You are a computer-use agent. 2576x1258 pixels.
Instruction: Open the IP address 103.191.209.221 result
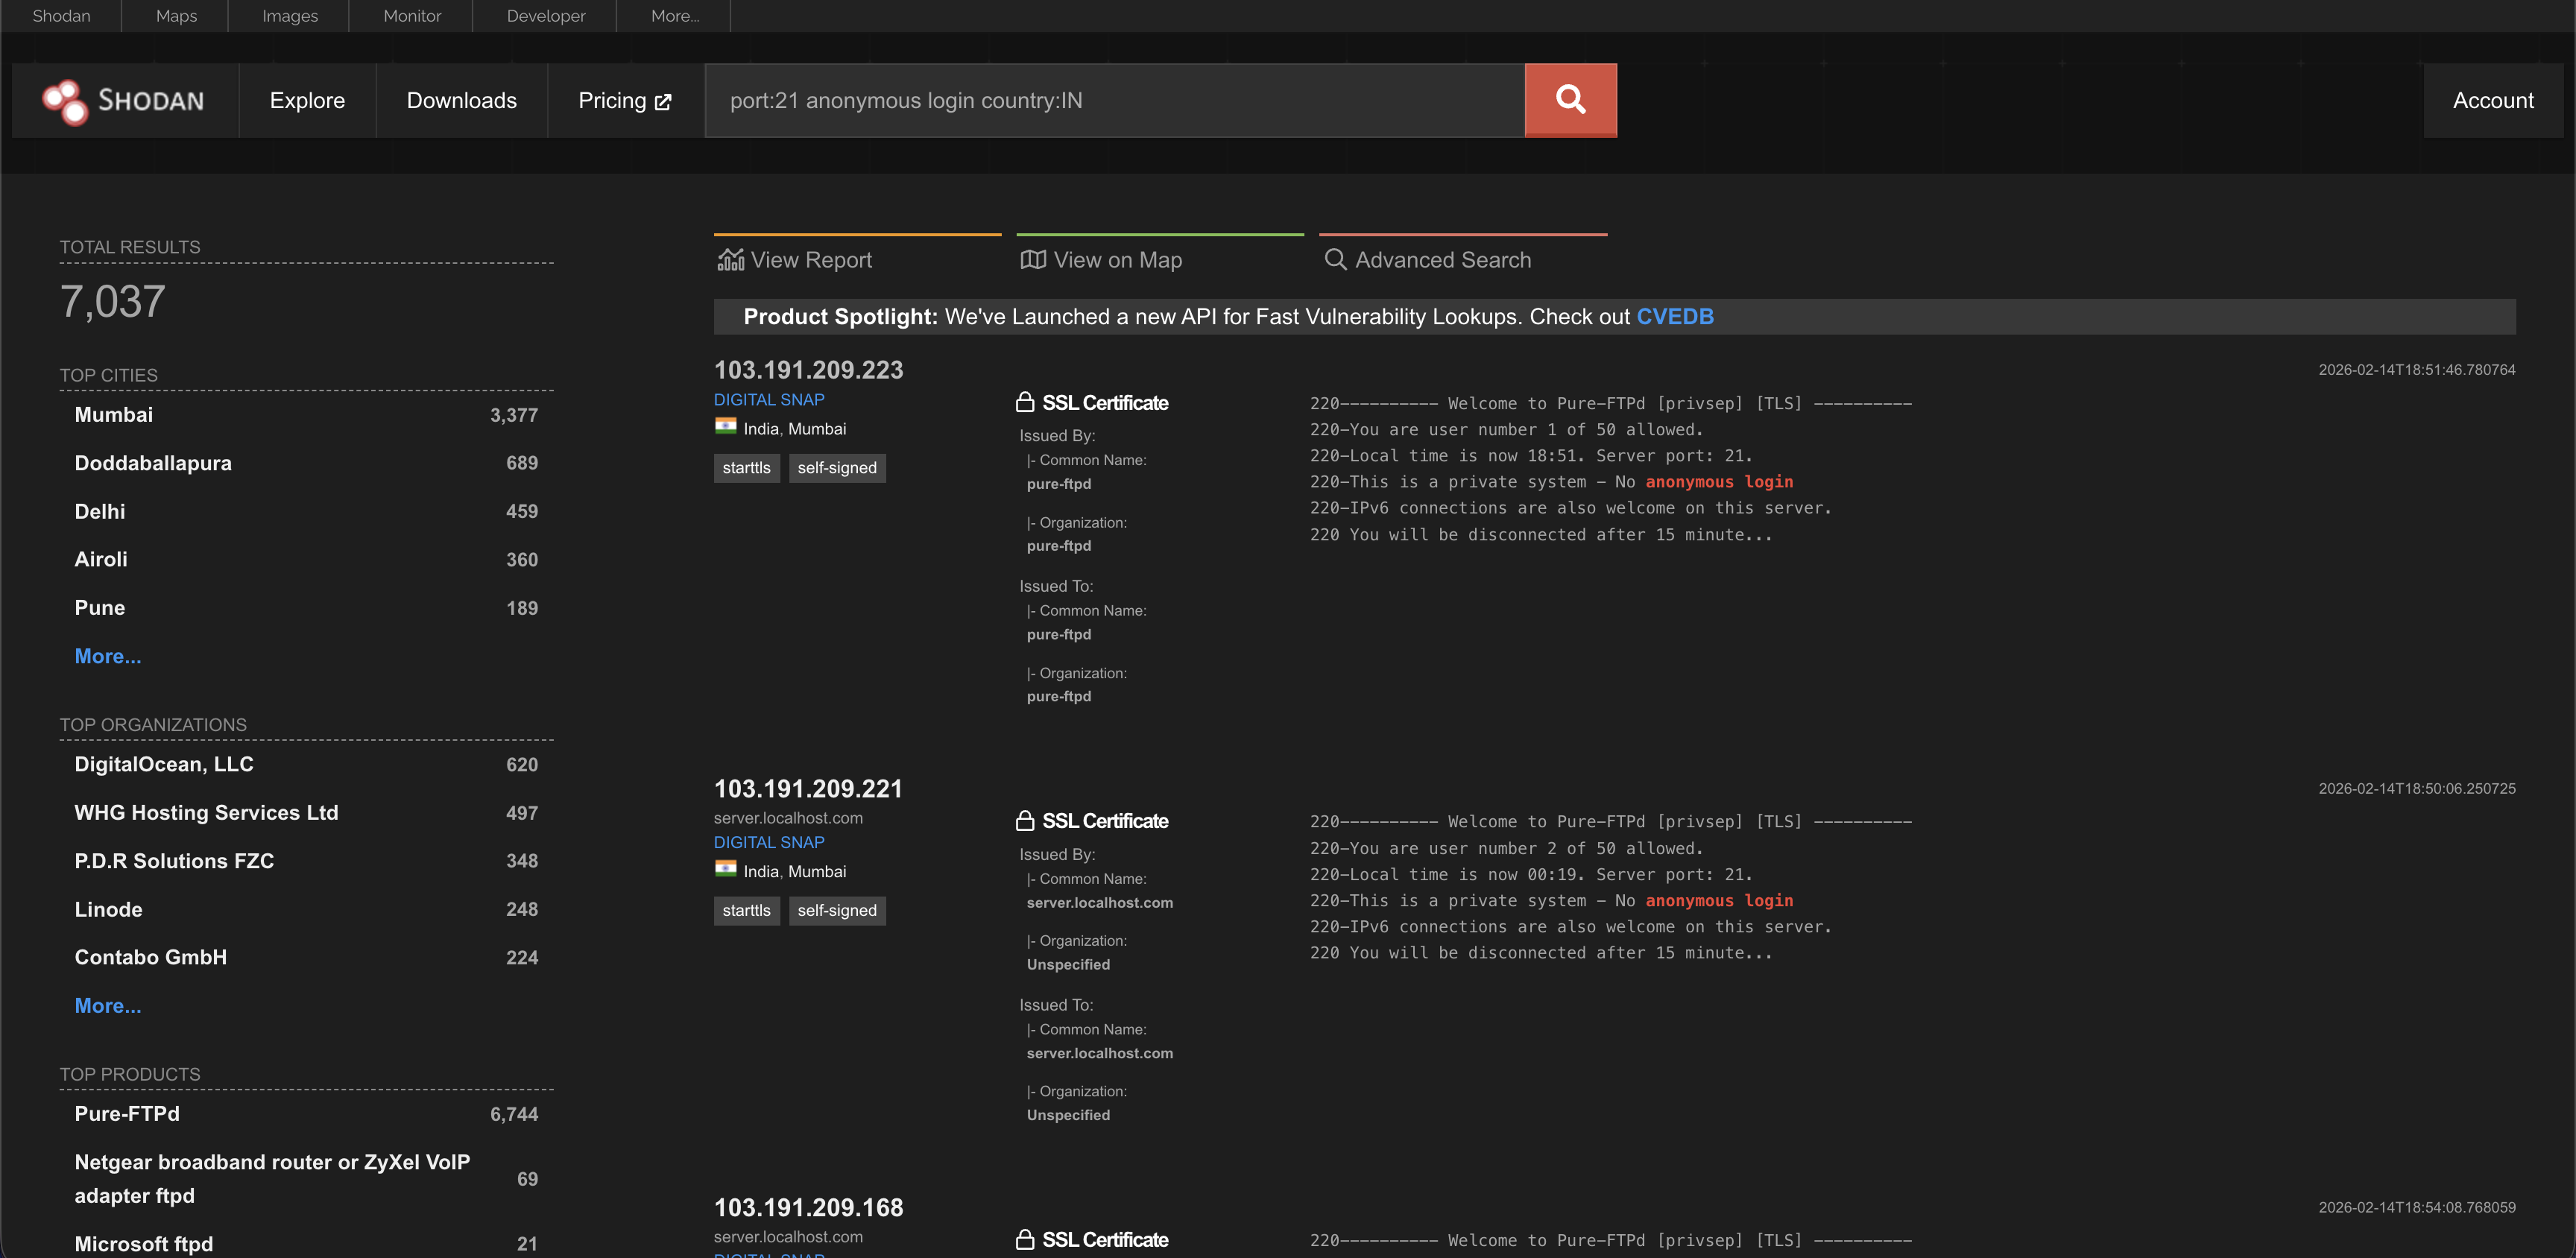808,789
